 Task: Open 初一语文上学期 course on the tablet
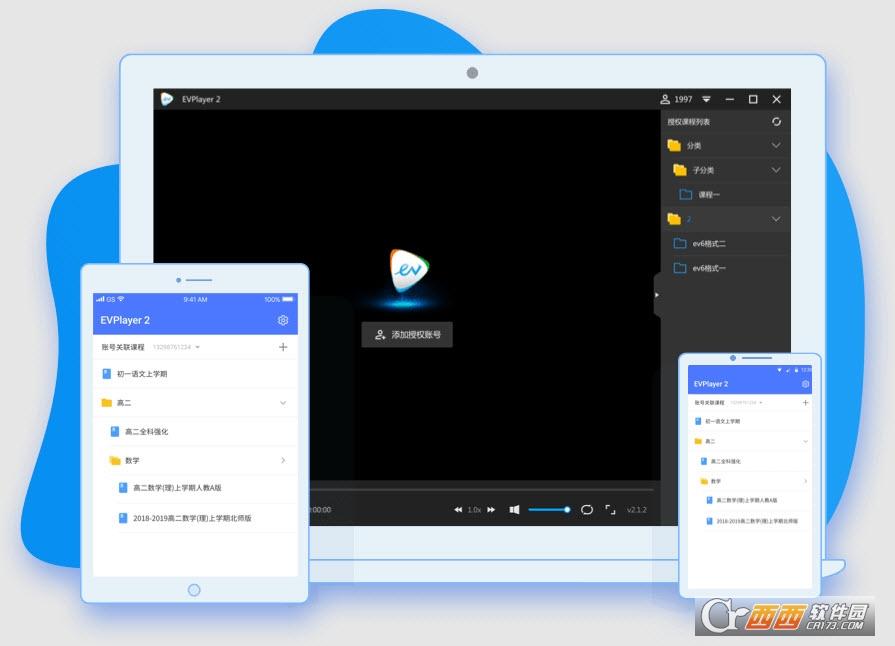click(195, 374)
